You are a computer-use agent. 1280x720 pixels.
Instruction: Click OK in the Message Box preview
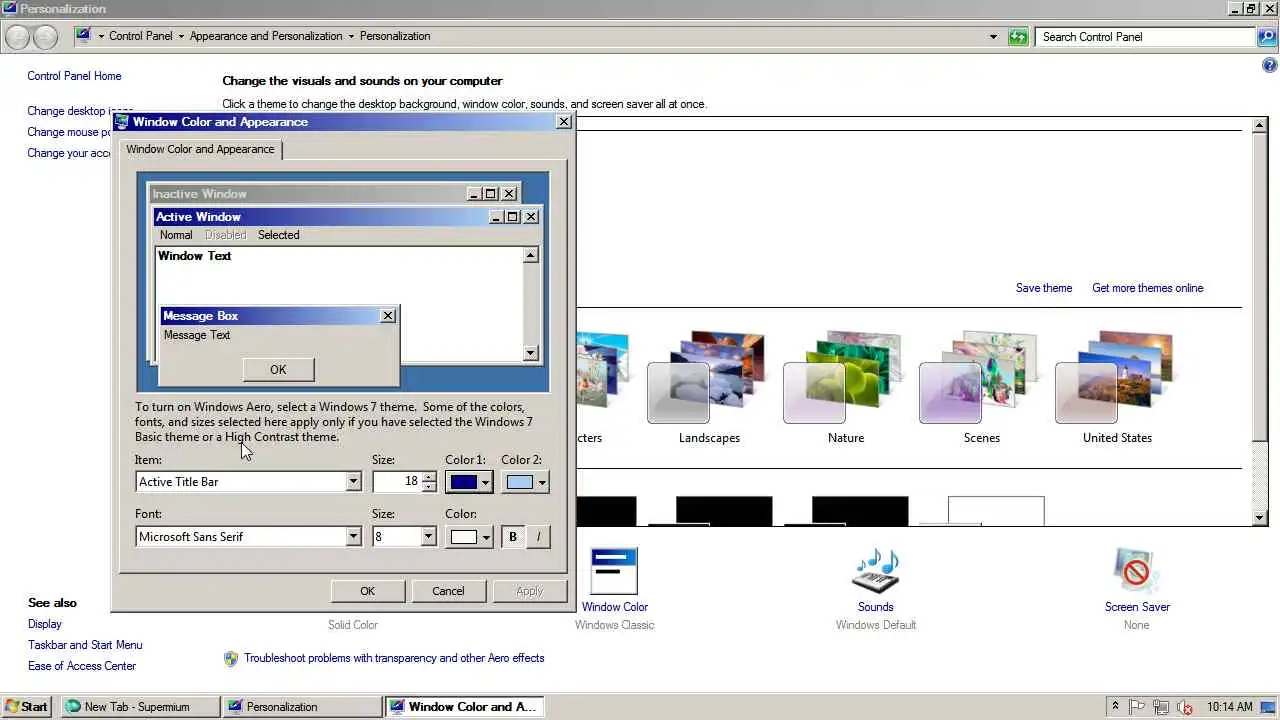click(278, 369)
